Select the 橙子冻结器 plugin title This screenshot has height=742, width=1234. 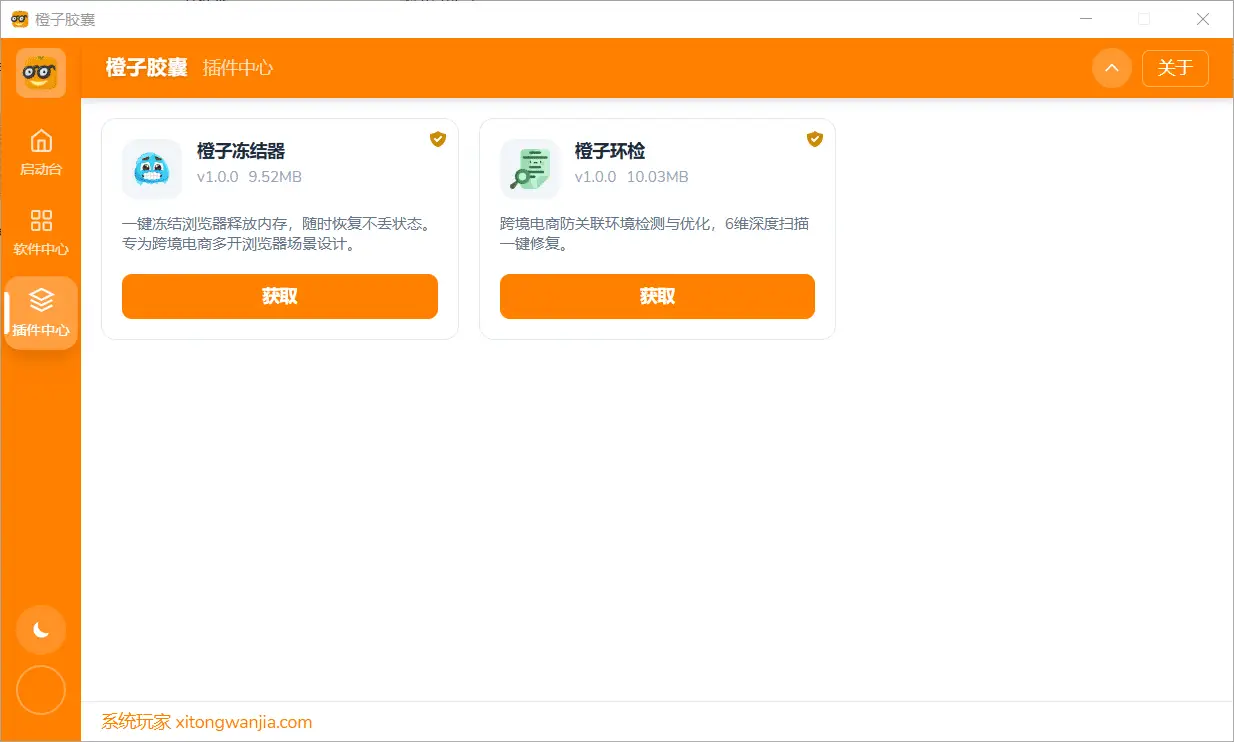[241, 151]
